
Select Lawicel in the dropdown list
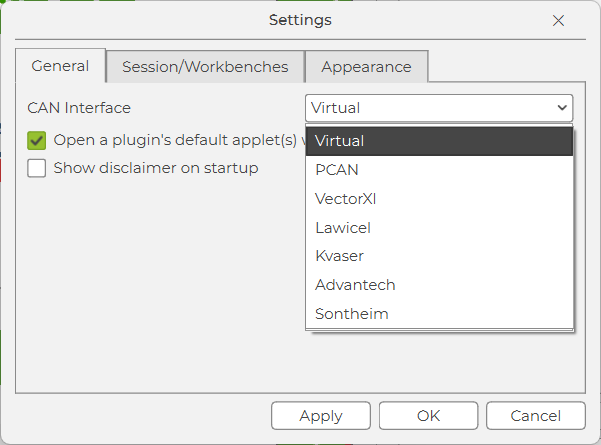tap(439, 228)
